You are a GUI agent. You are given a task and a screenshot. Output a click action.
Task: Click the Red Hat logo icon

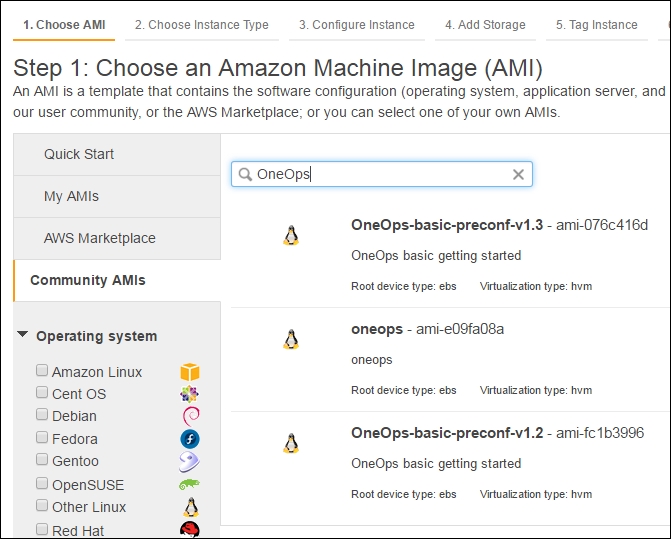(x=190, y=530)
